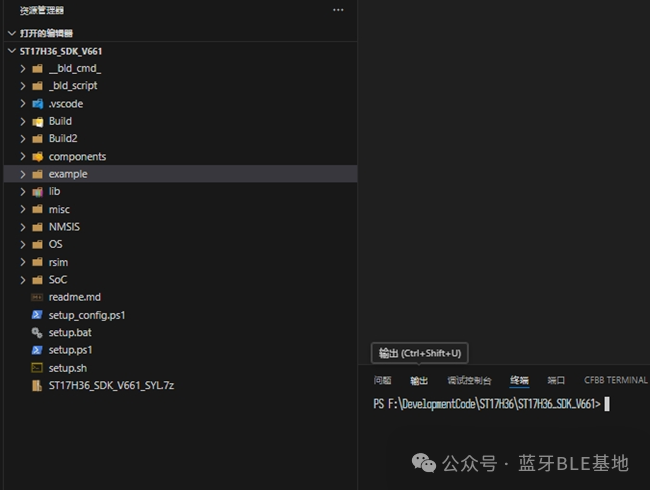Screen dimensions: 650x490
Task: Click the Build folder icon
Action: (37, 121)
